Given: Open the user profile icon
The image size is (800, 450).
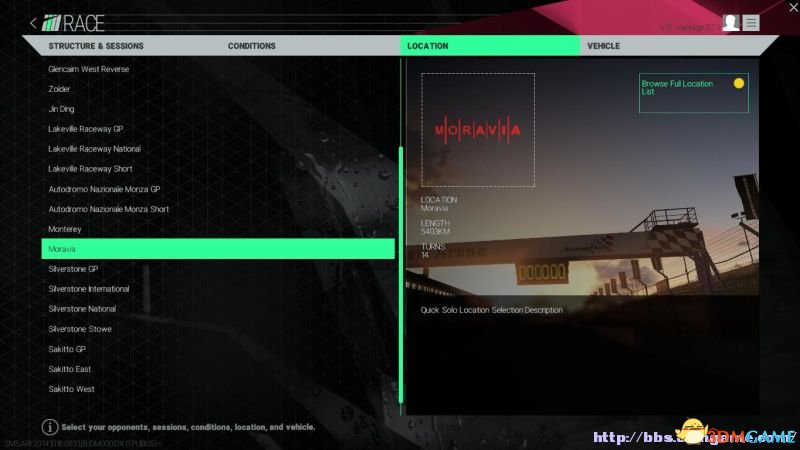Looking at the screenshot, I should 731,23.
